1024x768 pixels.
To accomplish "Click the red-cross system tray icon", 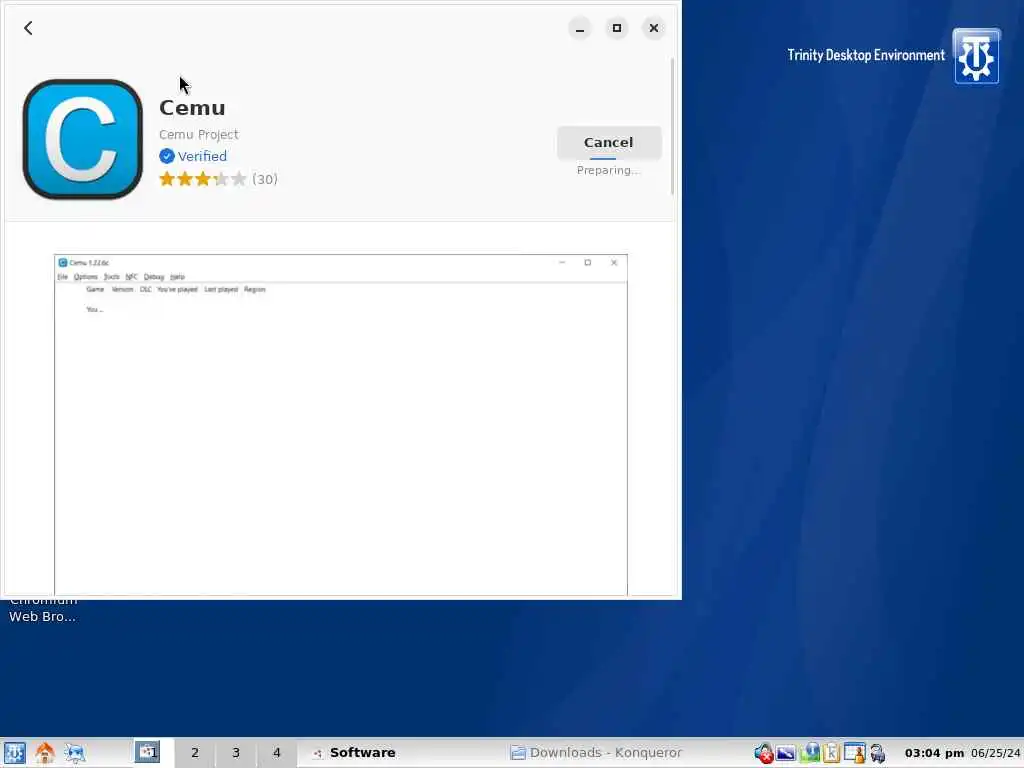I will click(763, 753).
